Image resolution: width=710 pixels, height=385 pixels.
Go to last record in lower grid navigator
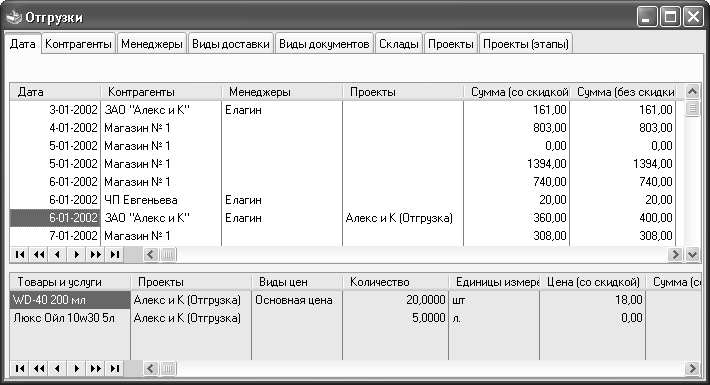point(115,368)
